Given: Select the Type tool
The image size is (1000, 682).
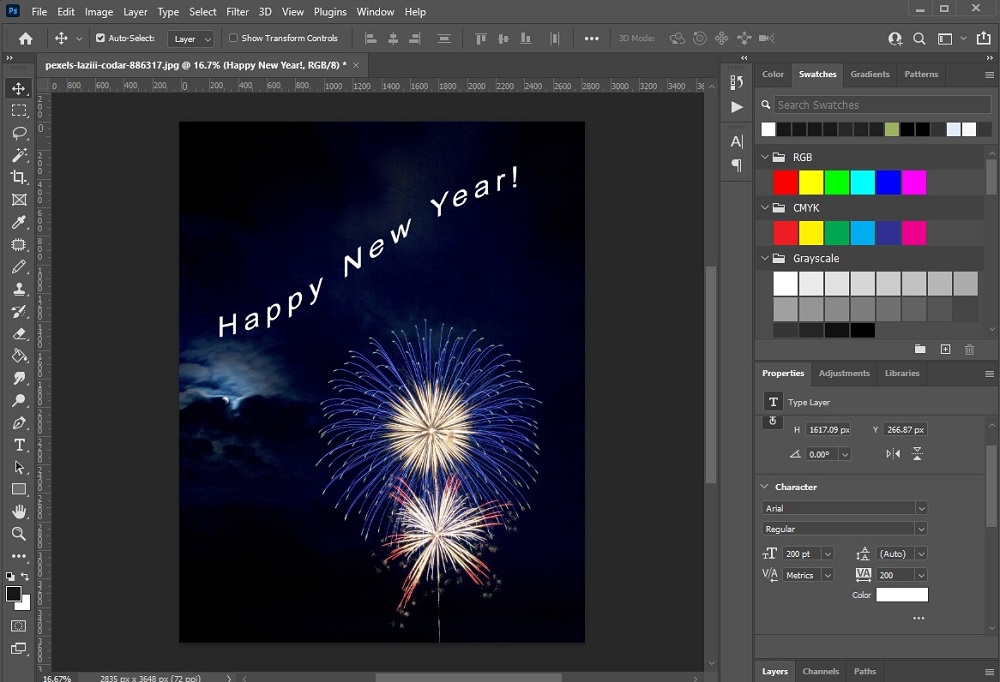Looking at the screenshot, I should tap(18, 444).
